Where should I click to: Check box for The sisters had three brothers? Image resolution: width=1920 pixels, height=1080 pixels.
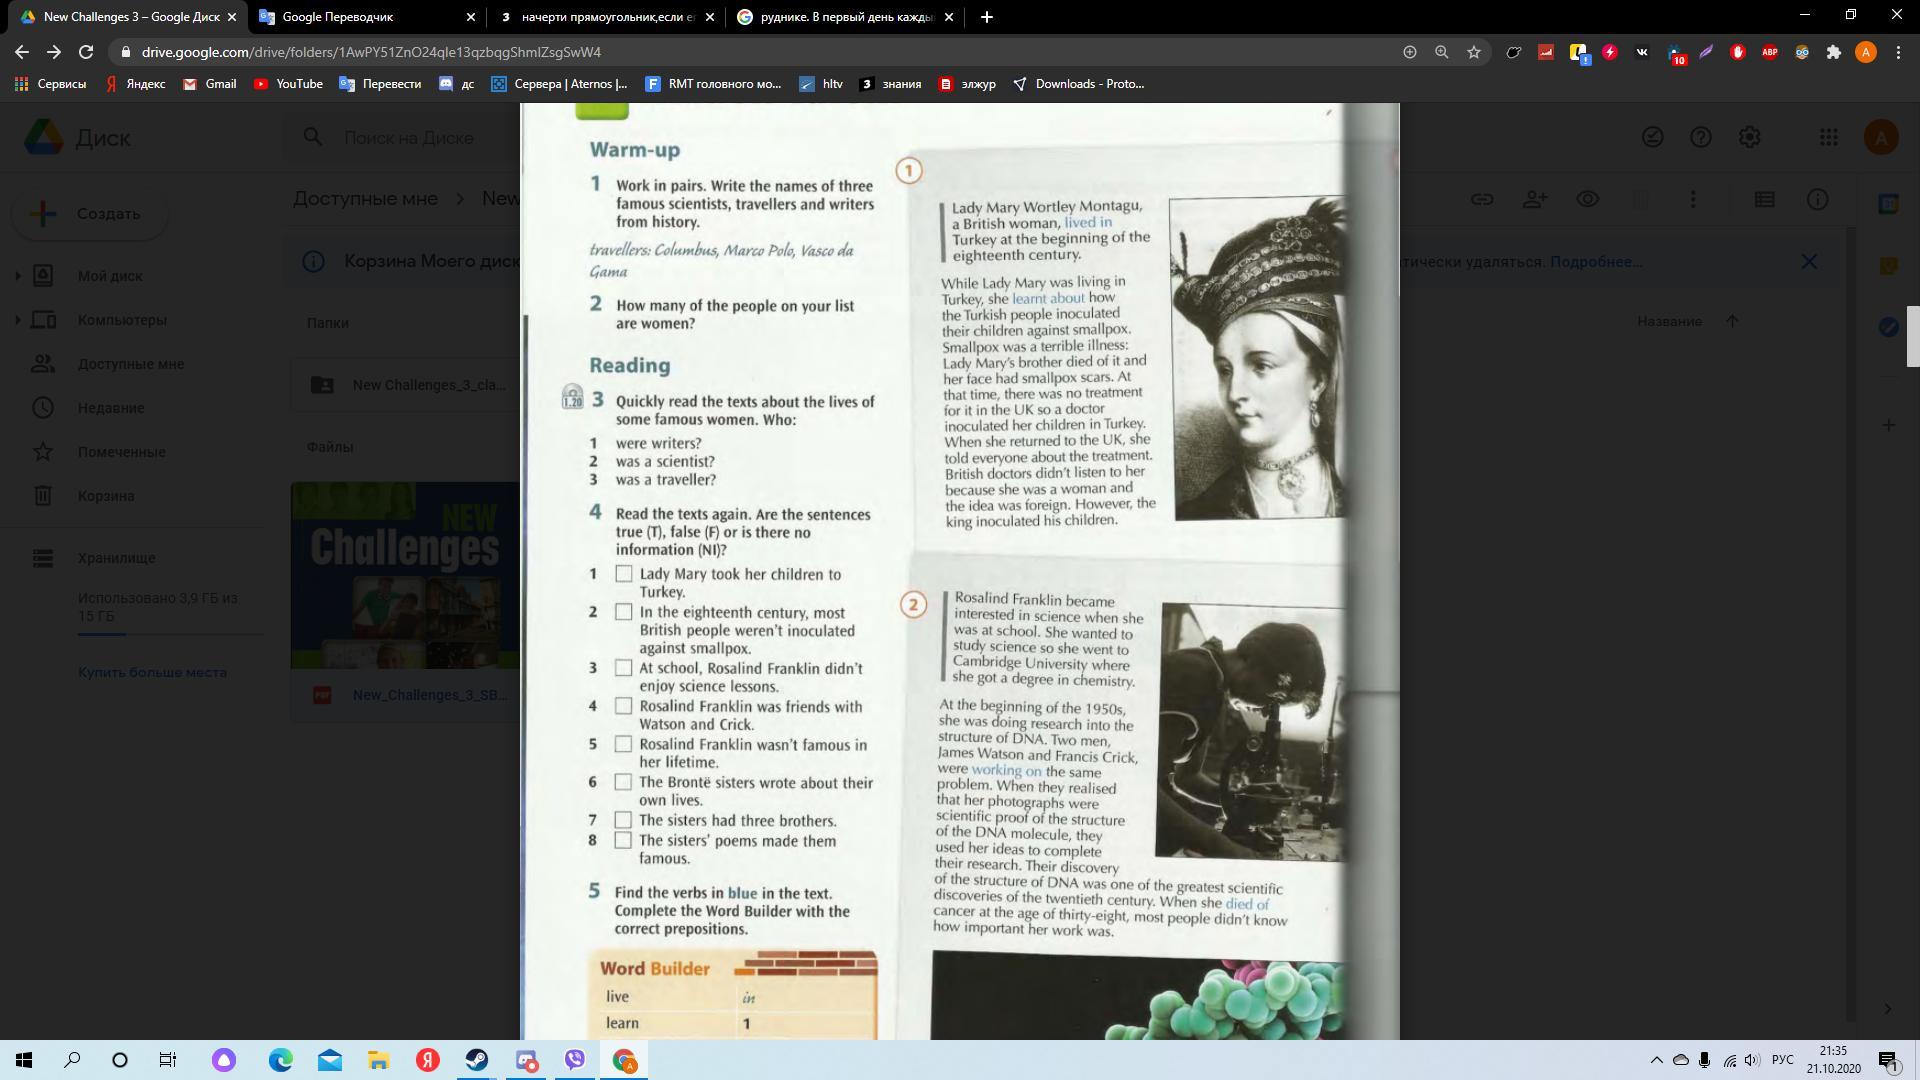623,820
